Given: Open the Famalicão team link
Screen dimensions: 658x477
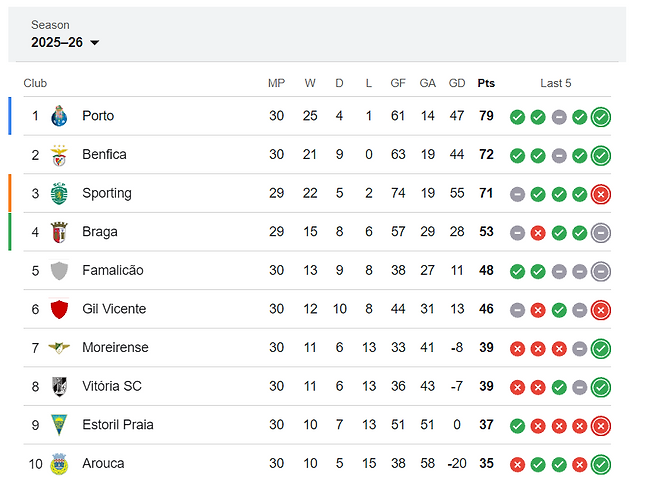Looking at the screenshot, I should tap(113, 271).
